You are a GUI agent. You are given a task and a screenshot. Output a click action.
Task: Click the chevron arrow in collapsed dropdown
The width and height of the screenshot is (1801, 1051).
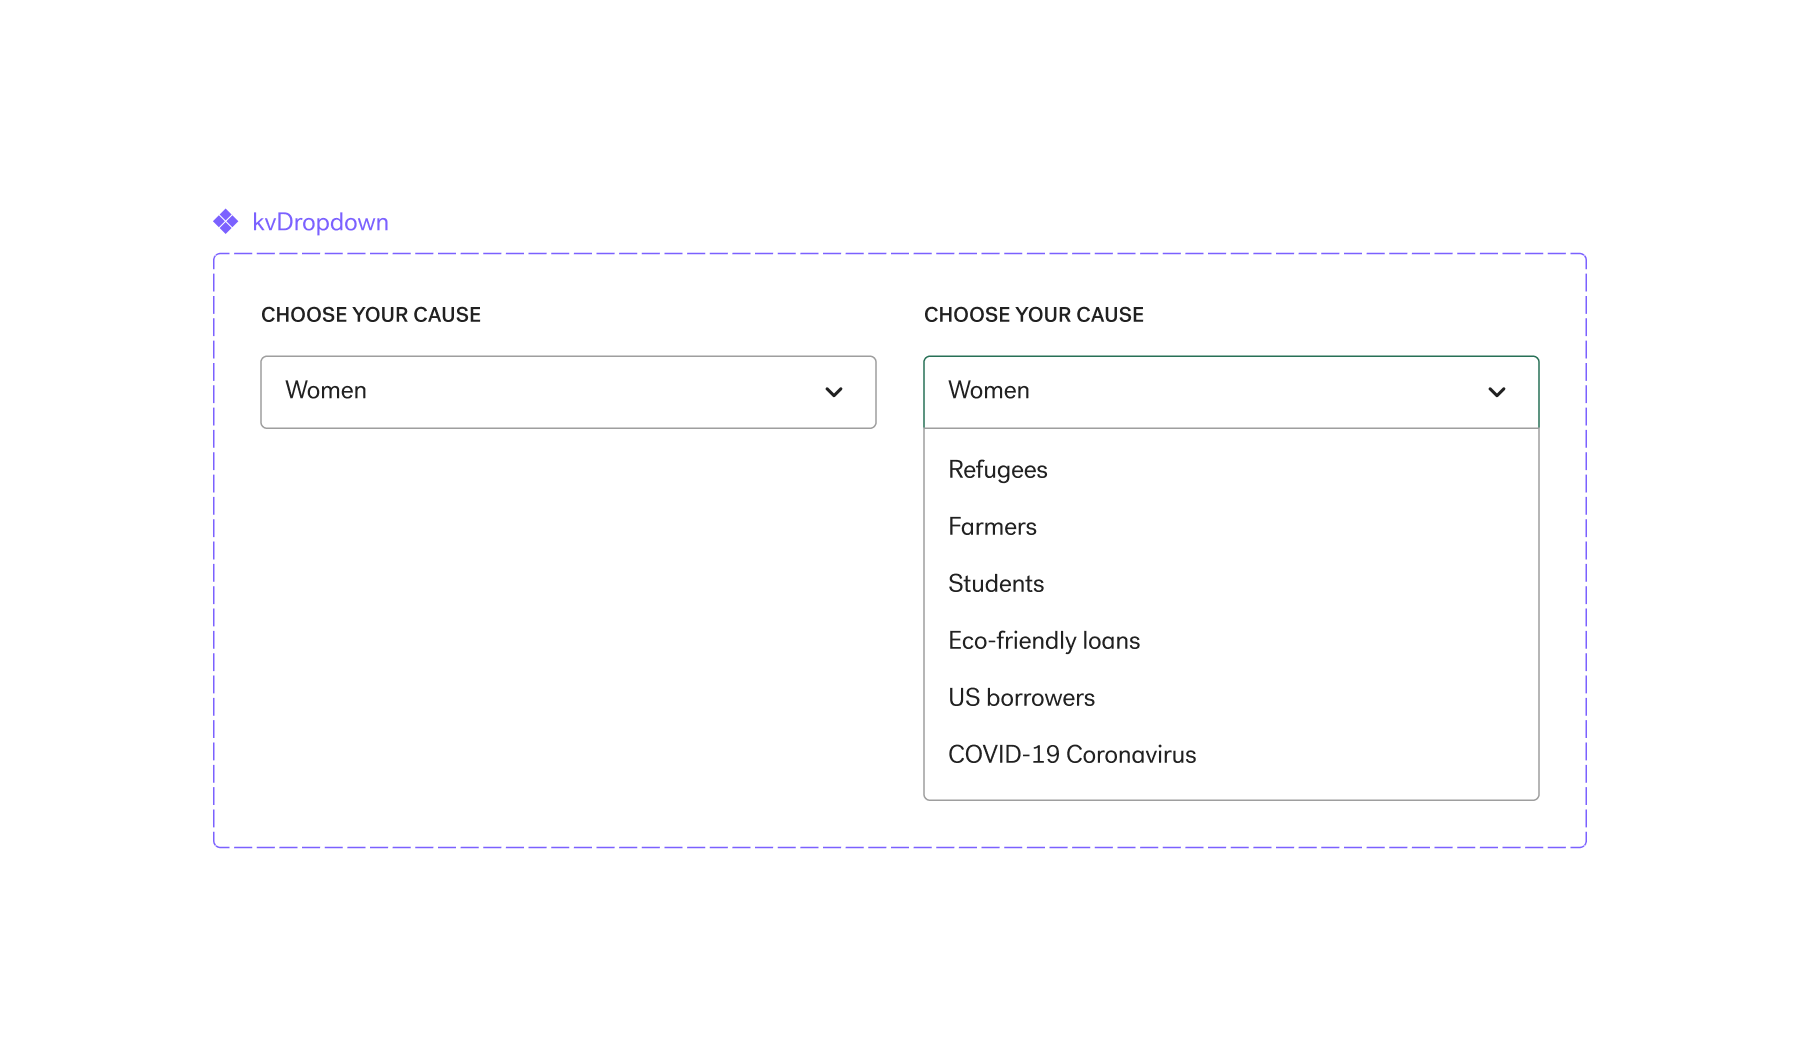834,392
